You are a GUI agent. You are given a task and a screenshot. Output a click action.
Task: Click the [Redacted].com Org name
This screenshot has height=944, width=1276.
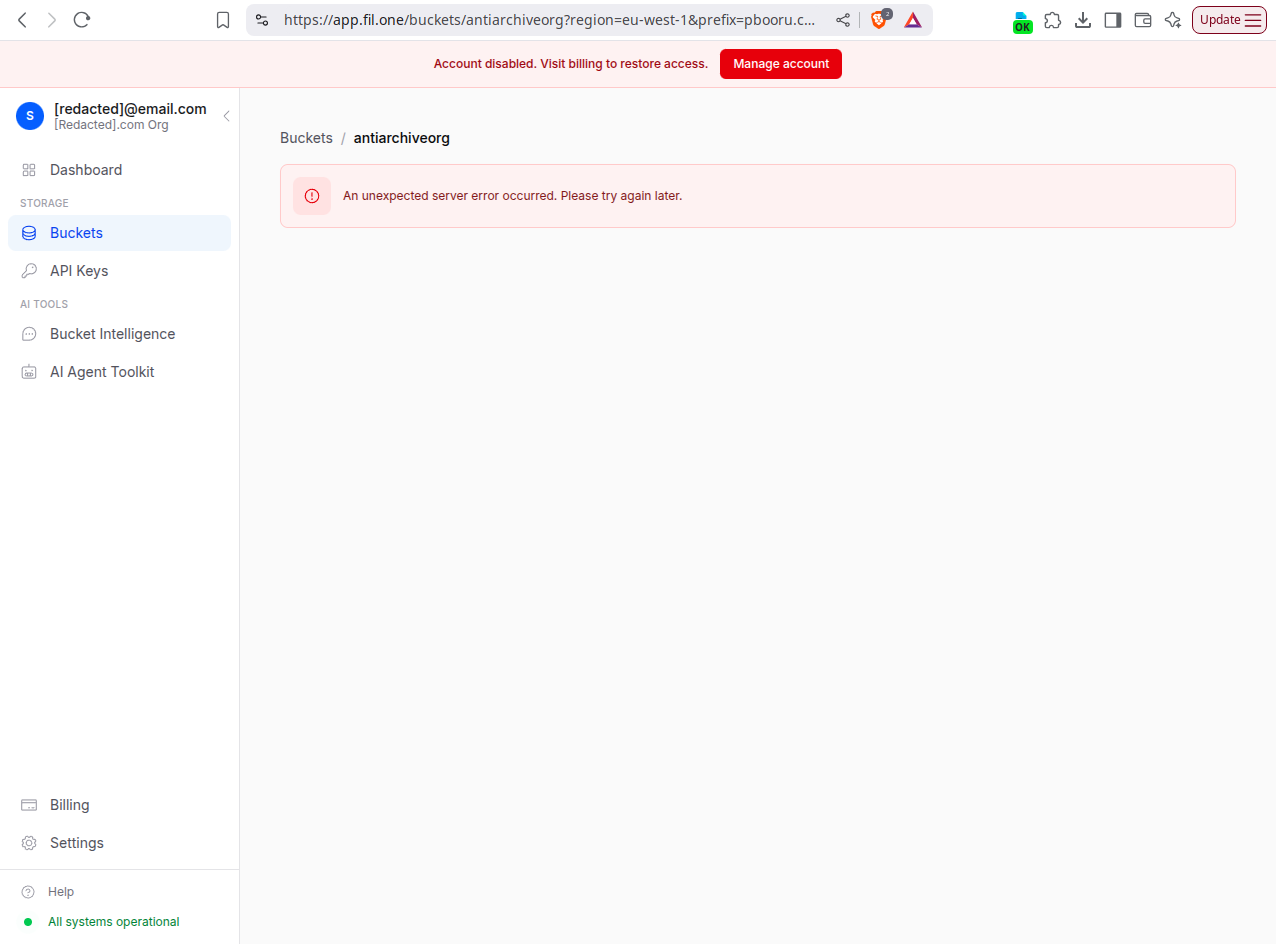(111, 125)
